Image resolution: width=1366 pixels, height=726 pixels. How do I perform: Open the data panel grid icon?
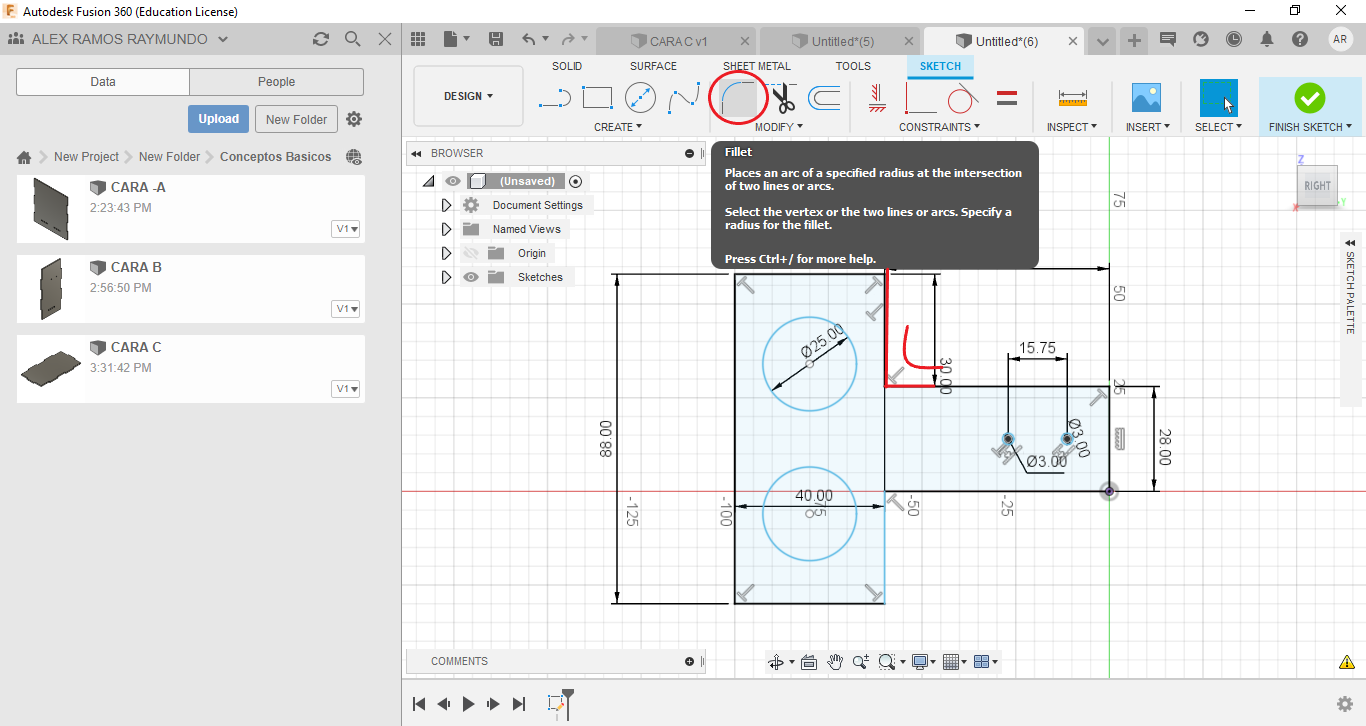(418, 39)
